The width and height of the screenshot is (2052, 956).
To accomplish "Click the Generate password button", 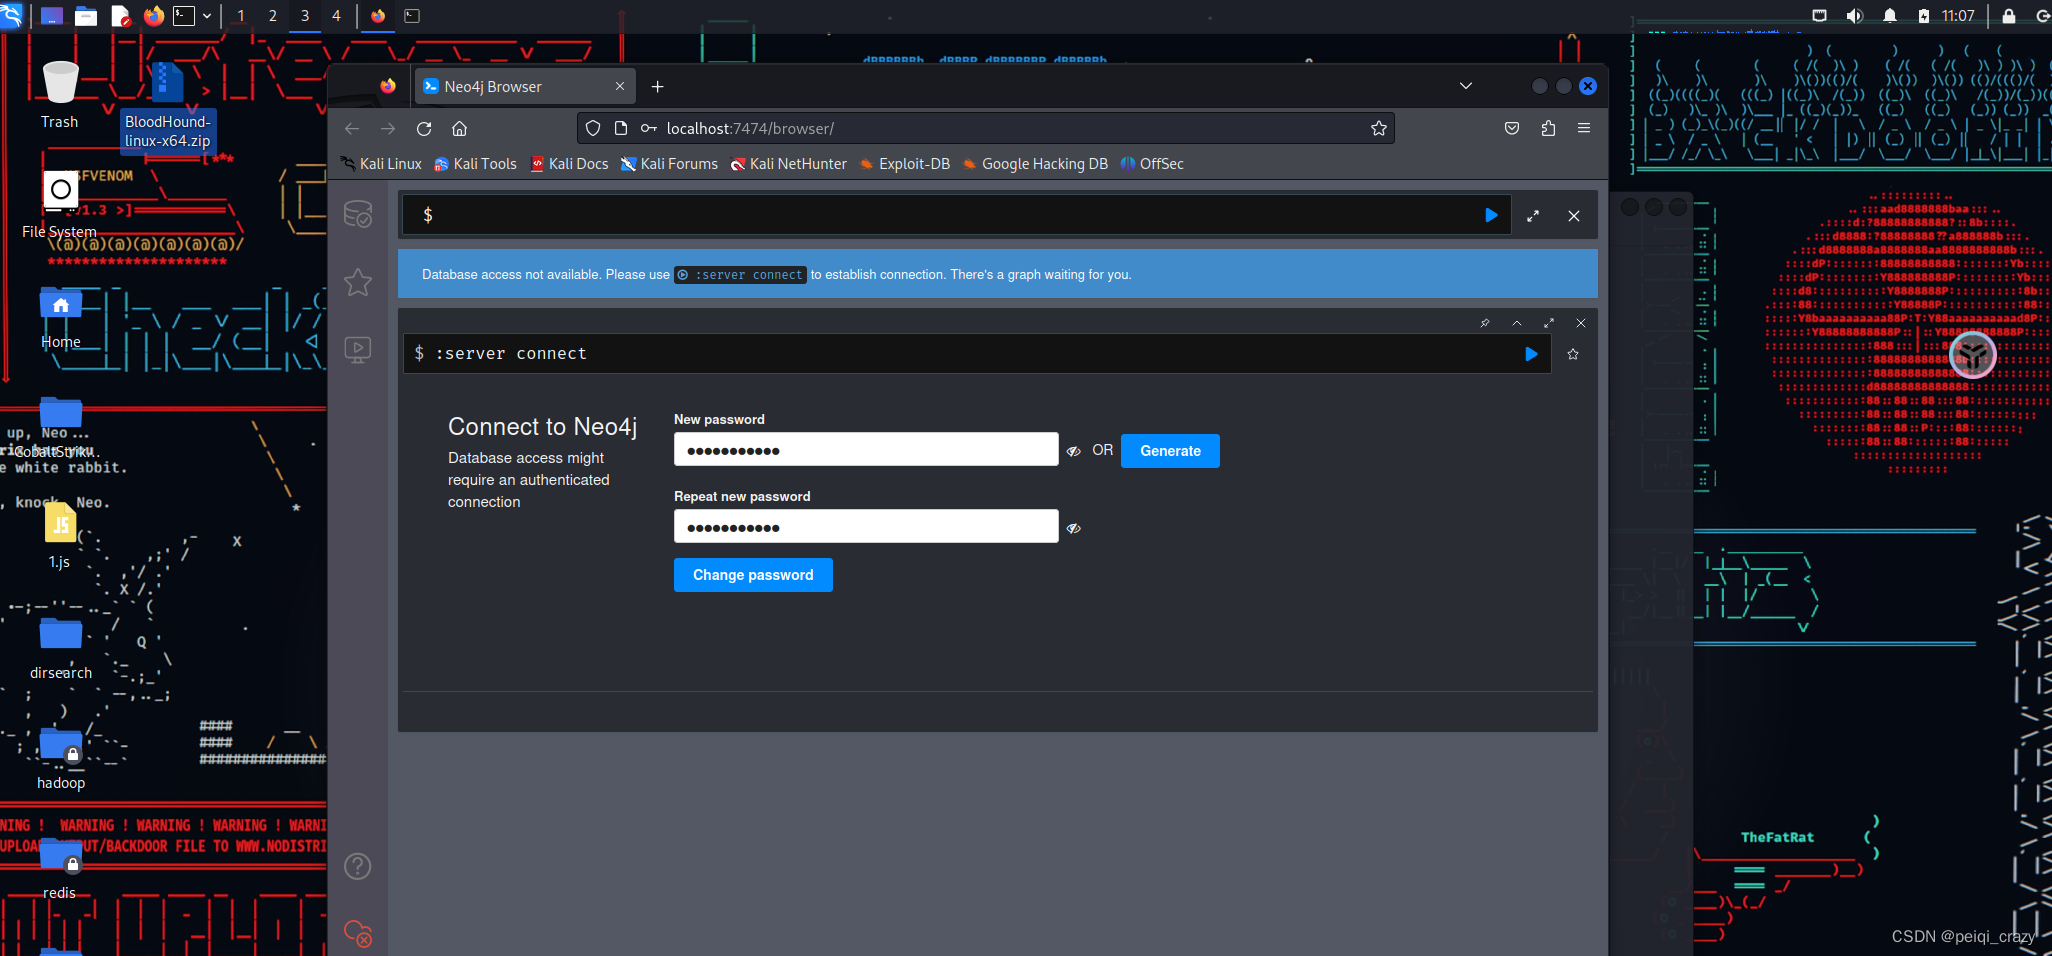I will [1170, 451].
